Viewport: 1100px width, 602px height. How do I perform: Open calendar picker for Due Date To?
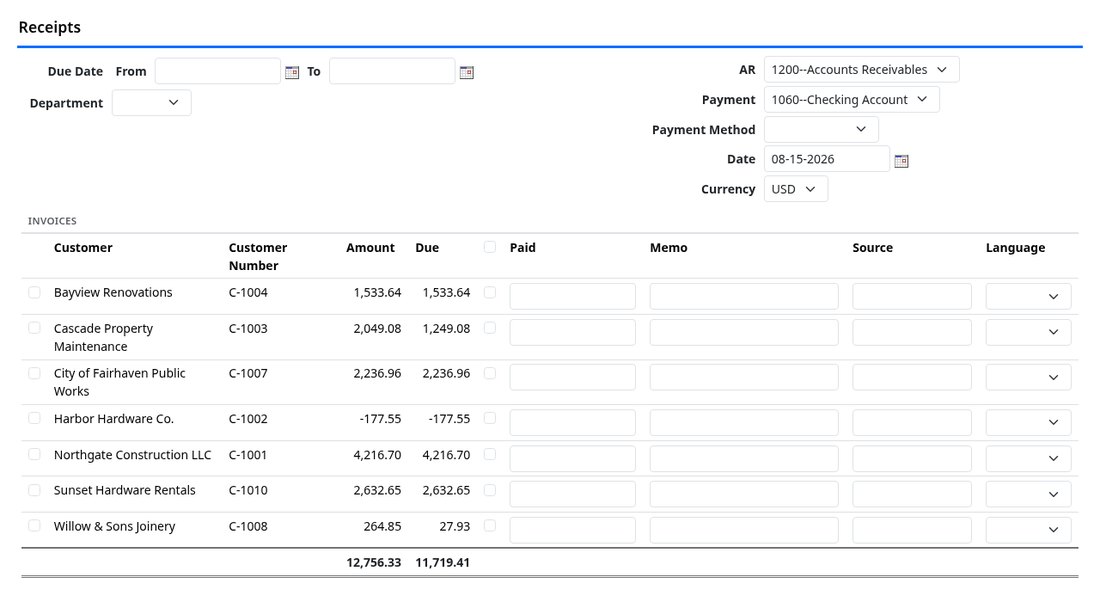click(x=467, y=72)
